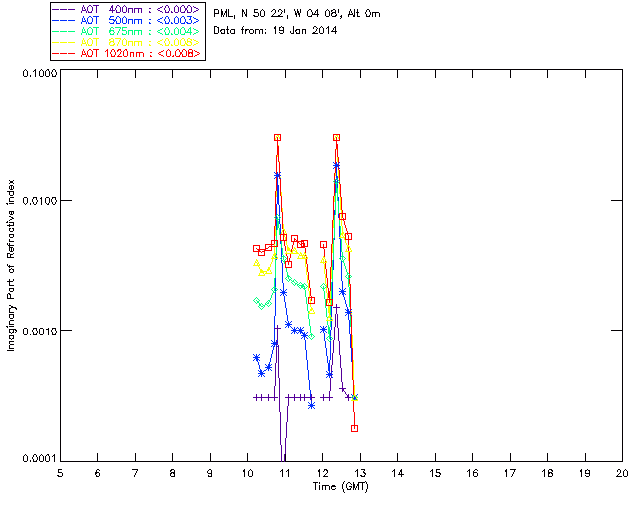Click the blue asterisk at second peak top

point(336,165)
